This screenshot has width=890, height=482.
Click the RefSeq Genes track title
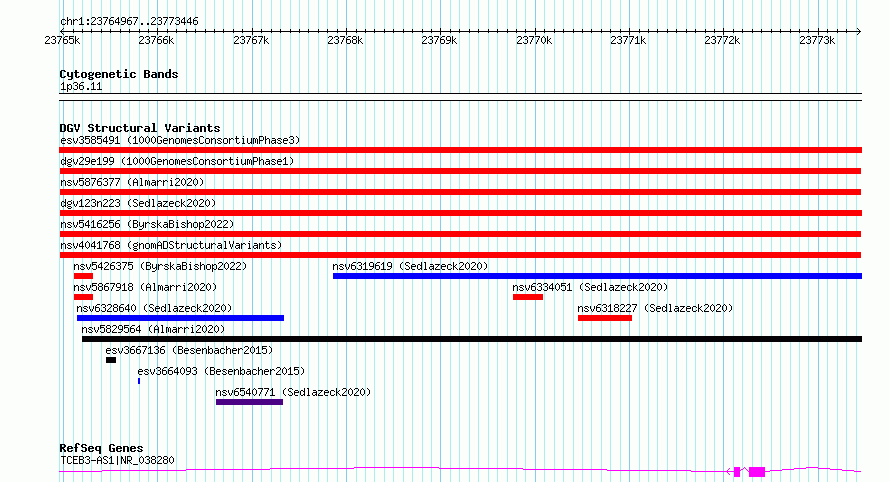(x=101, y=448)
